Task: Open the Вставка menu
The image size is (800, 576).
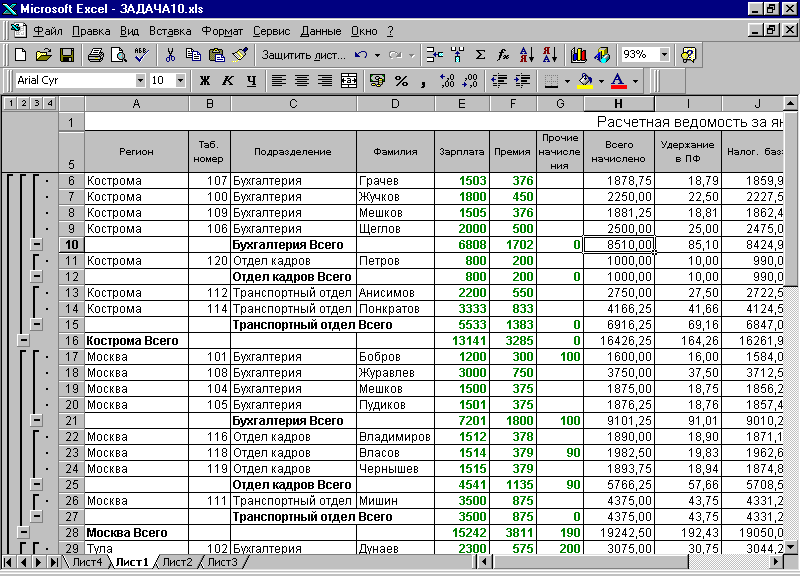Action: [170, 31]
